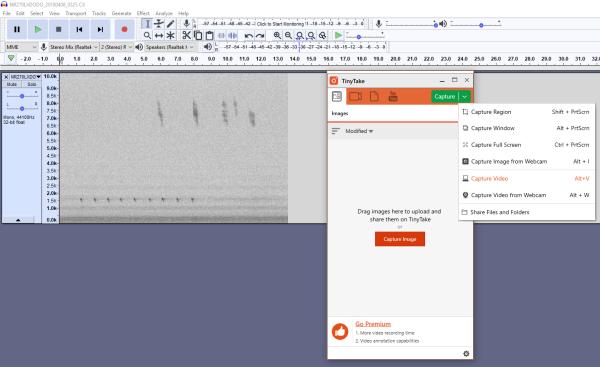This screenshot has height=367, width=600.
Task: Choose Capture Full Screen option
Action: point(527,145)
